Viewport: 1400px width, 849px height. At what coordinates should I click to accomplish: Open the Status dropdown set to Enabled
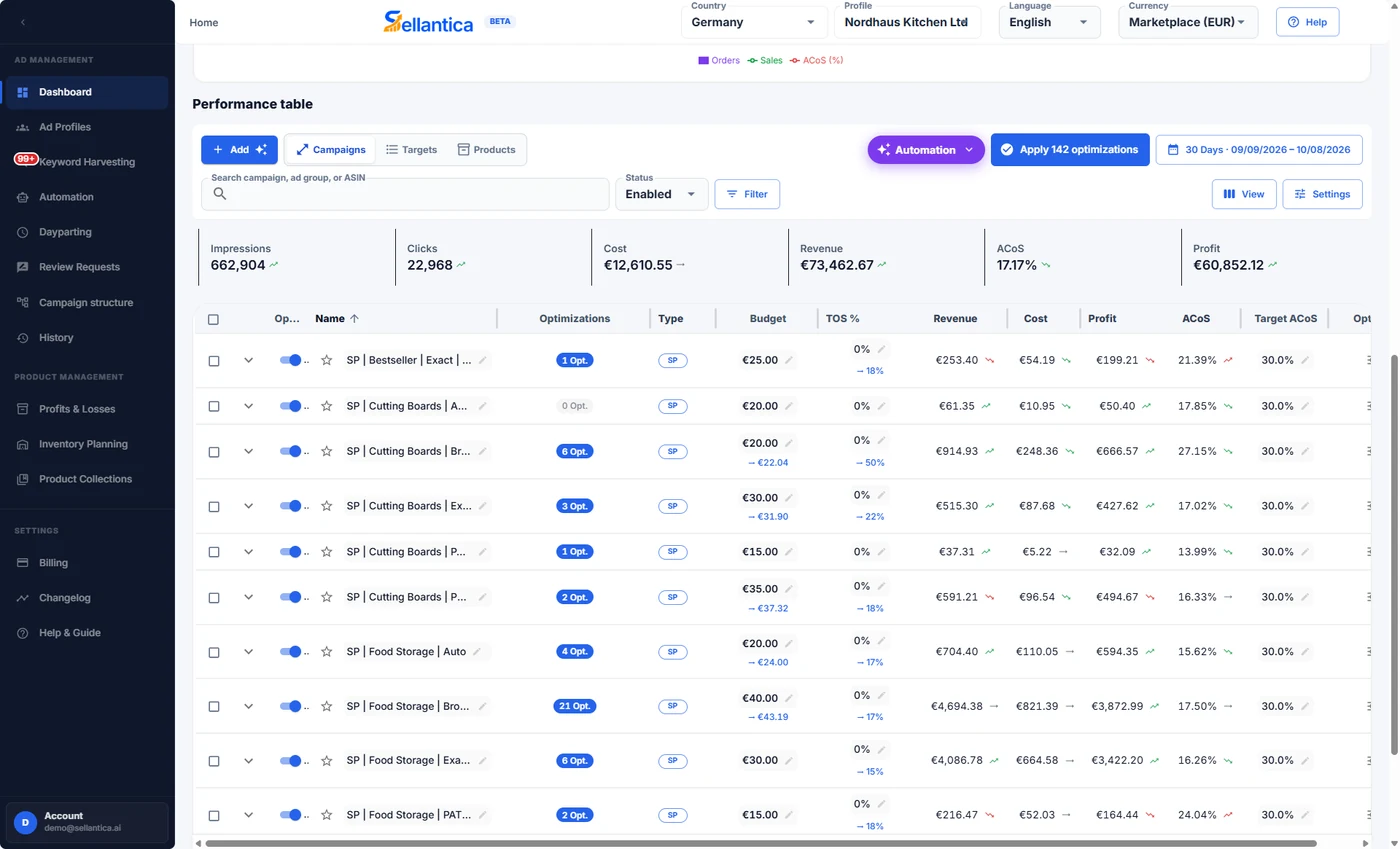(662, 194)
